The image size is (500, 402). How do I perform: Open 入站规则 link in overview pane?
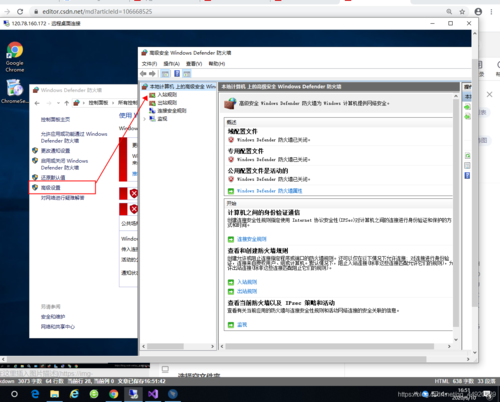(x=247, y=282)
